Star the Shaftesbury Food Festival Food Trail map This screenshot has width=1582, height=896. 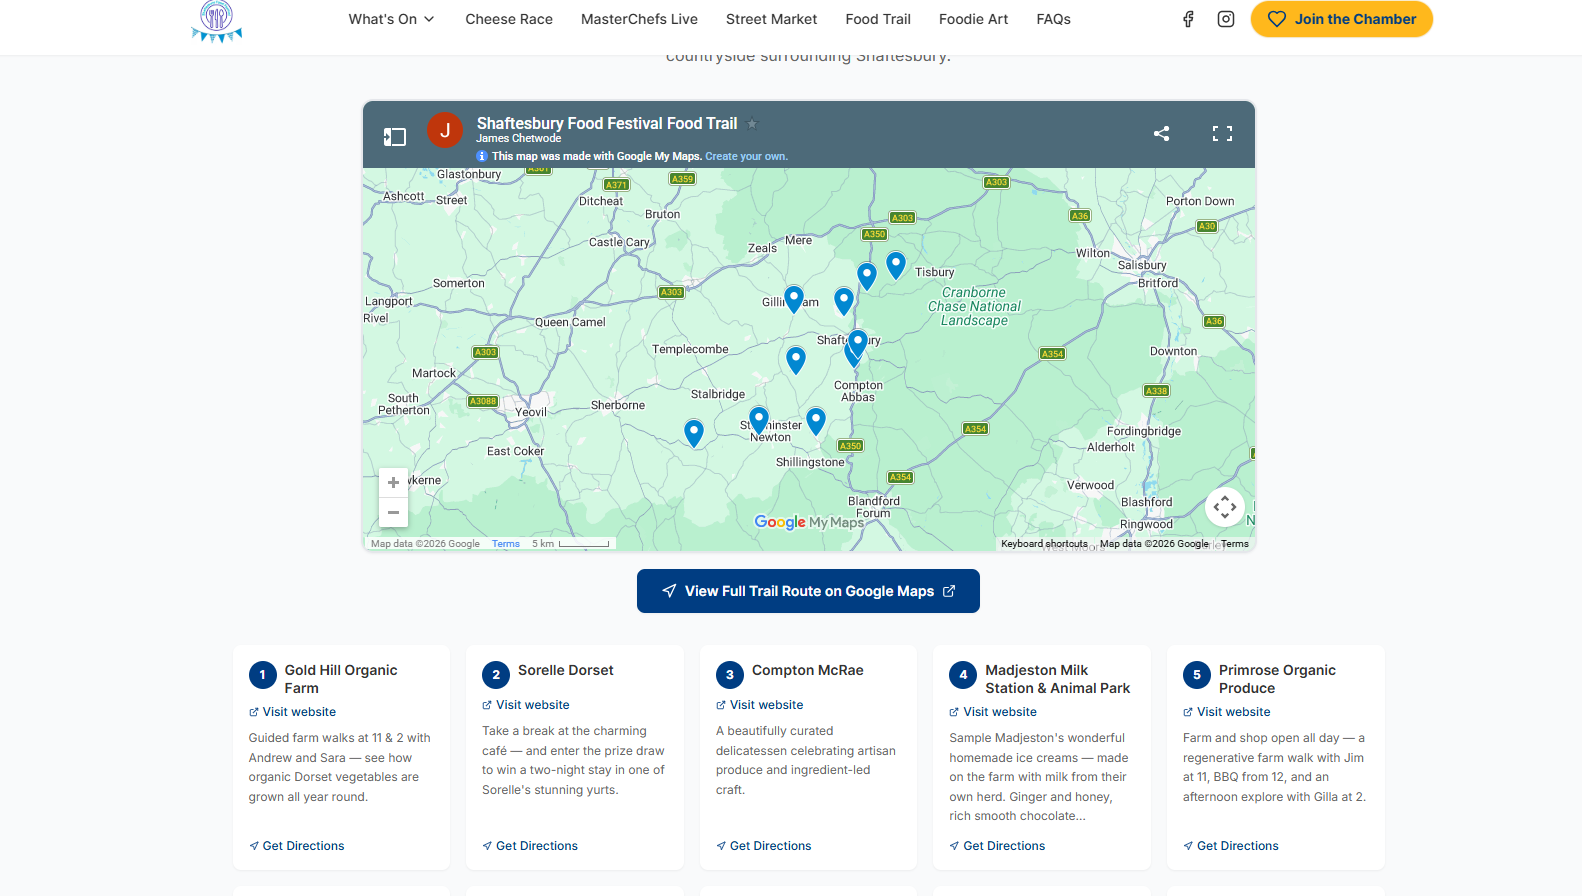click(752, 123)
